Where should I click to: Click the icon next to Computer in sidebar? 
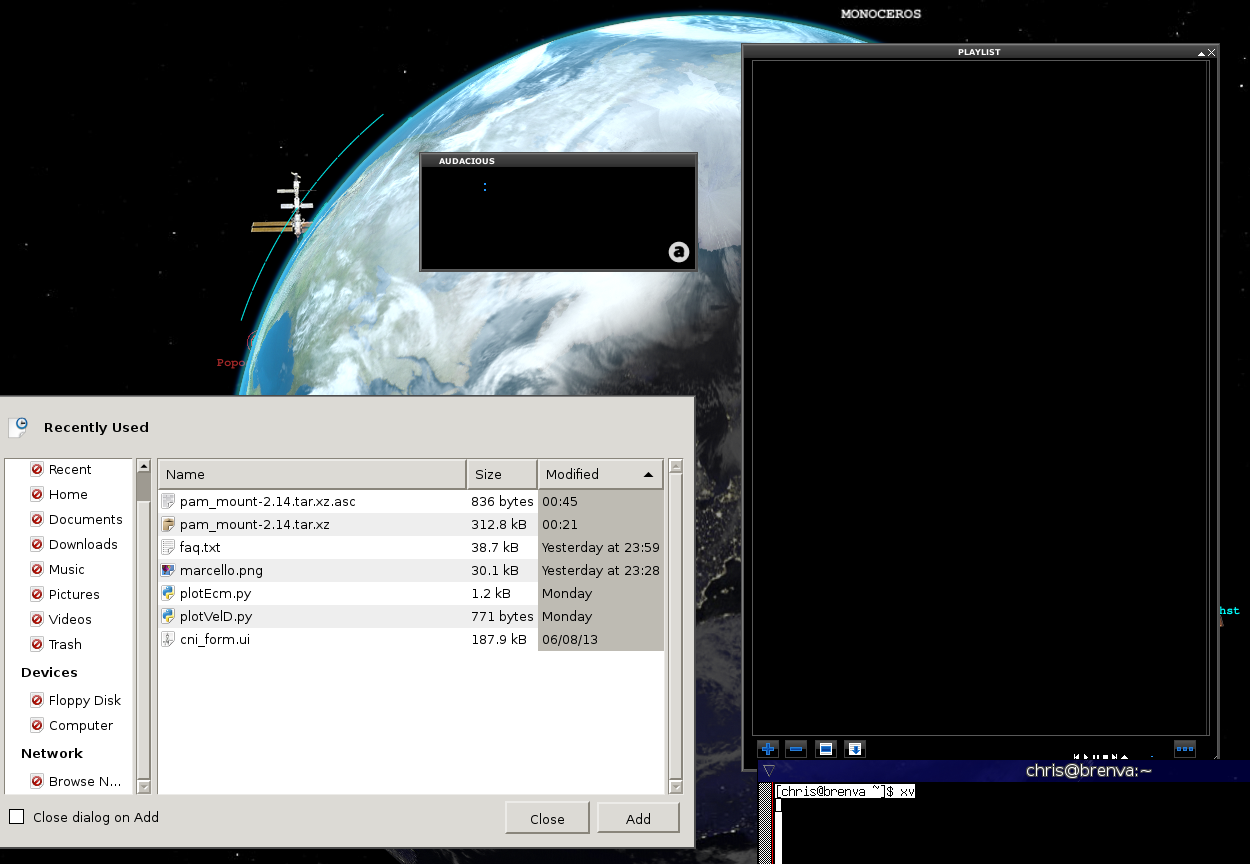pos(37,725)
